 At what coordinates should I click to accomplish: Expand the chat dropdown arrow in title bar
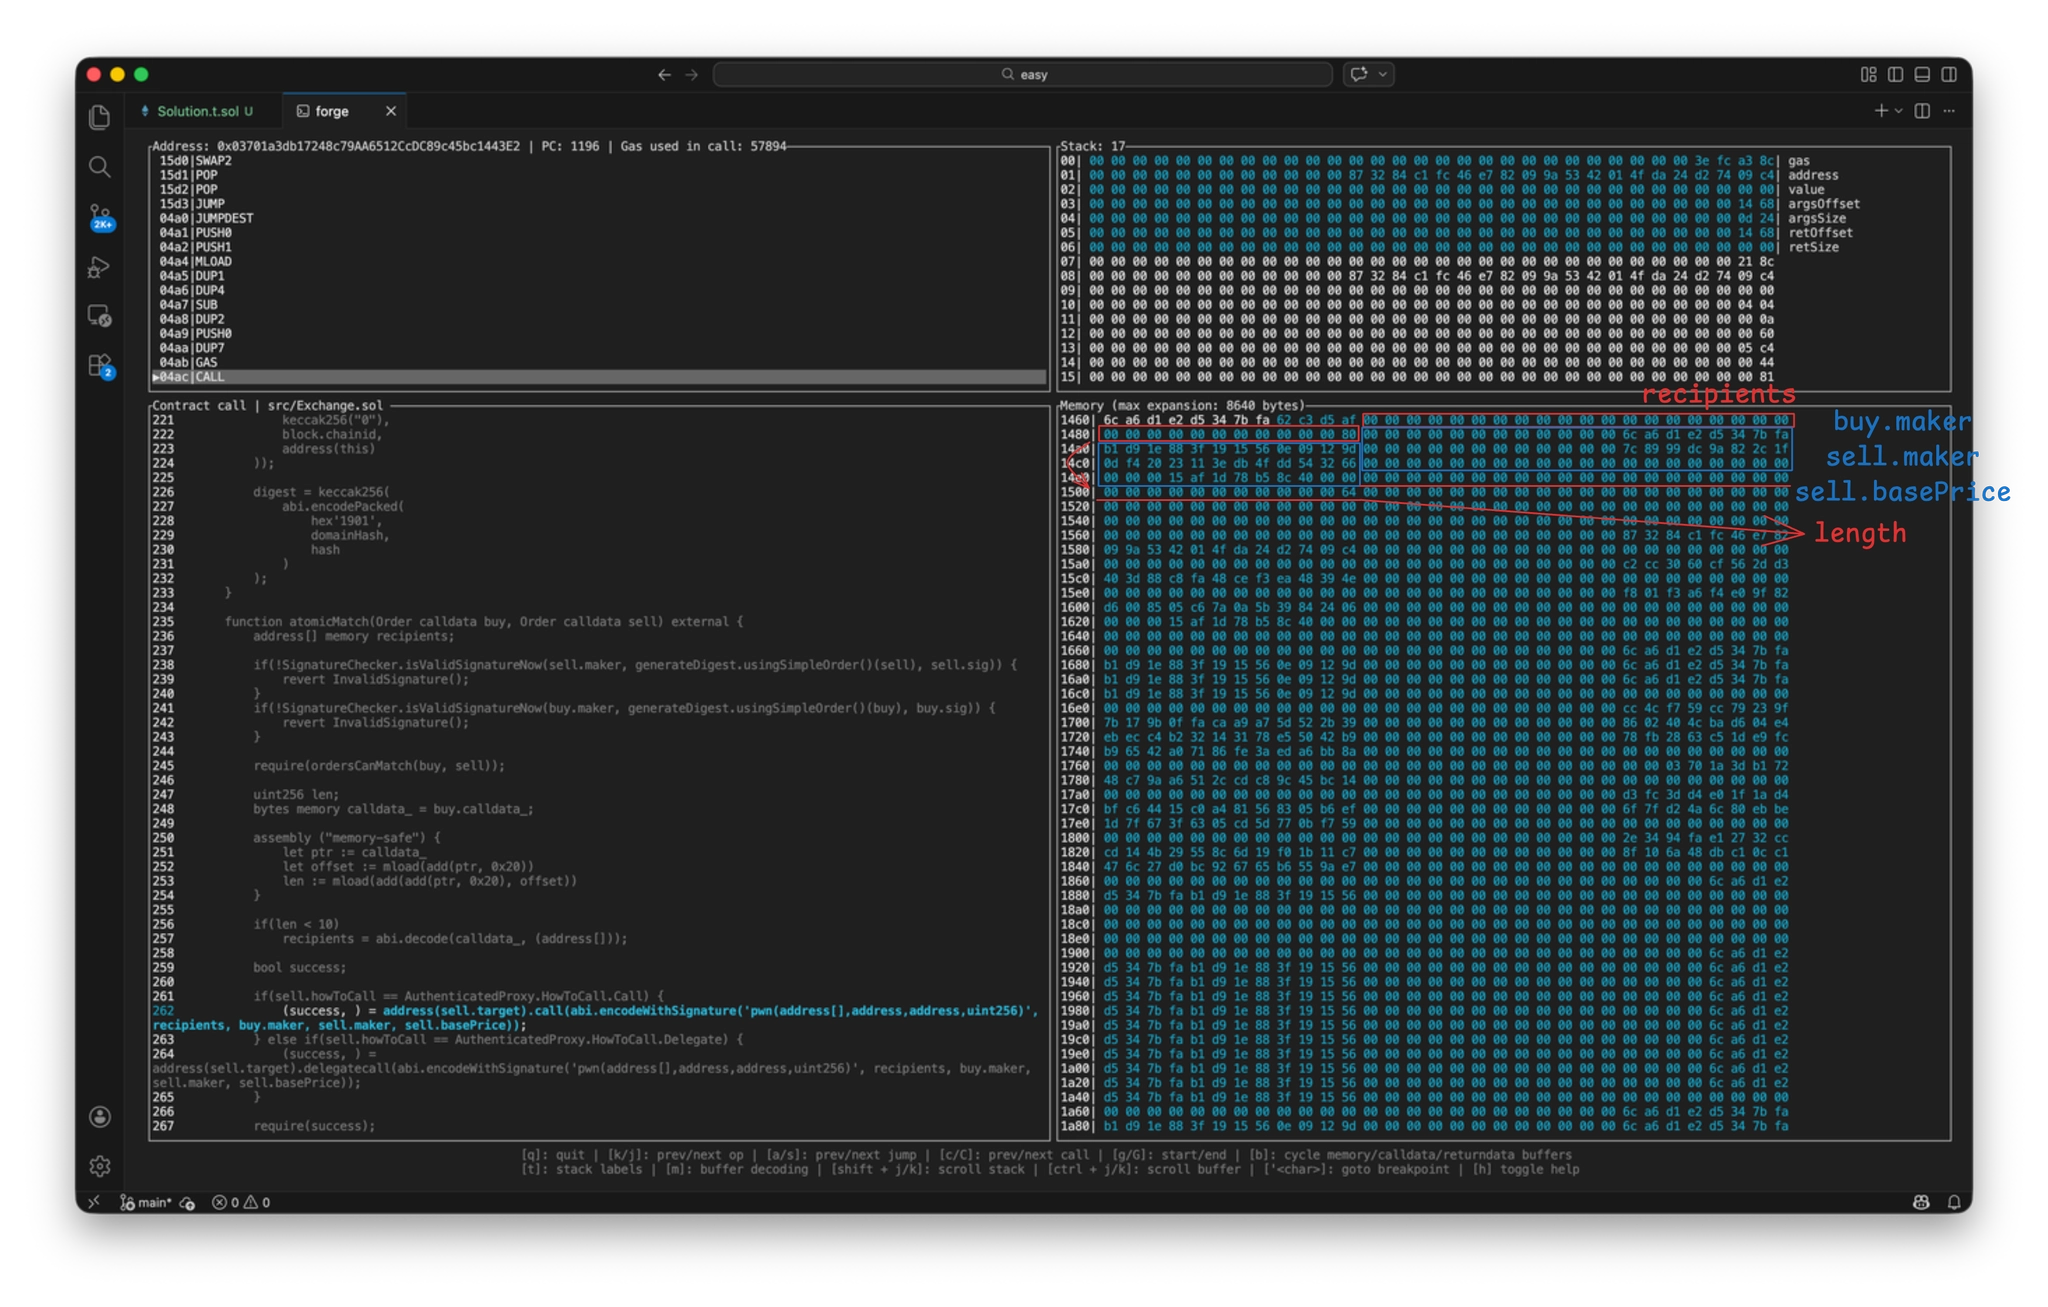pos(1383,74)
